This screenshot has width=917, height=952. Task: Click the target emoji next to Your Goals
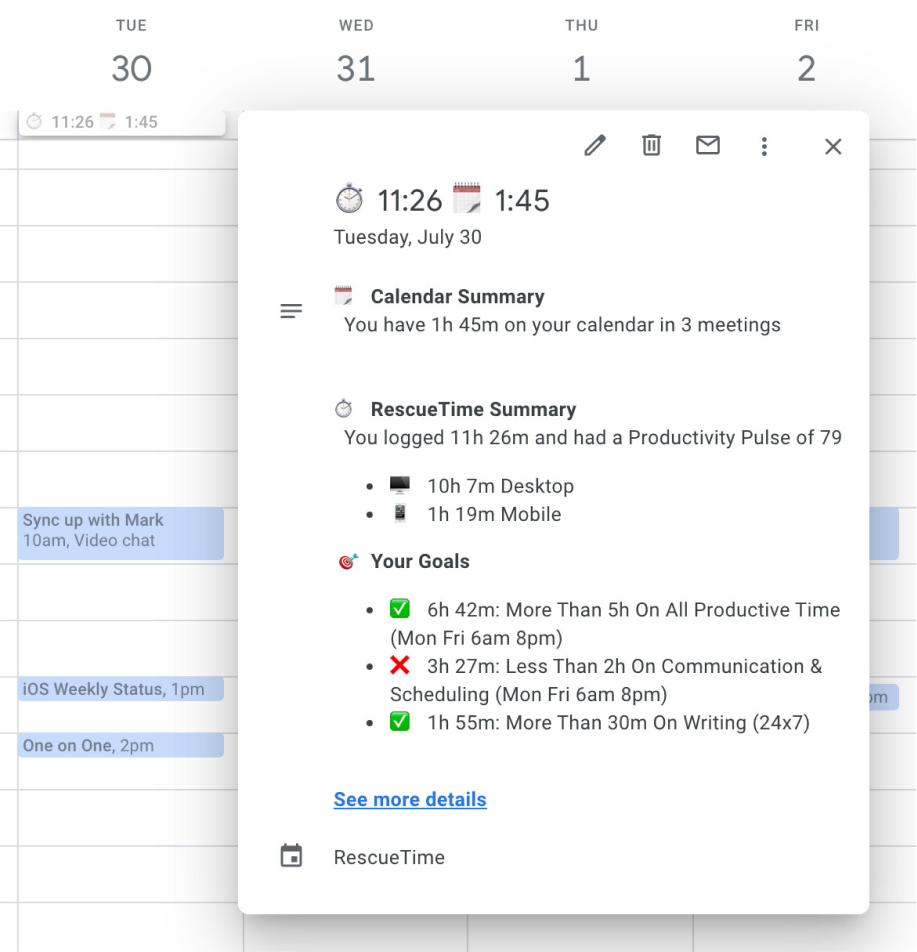(345, 562)
